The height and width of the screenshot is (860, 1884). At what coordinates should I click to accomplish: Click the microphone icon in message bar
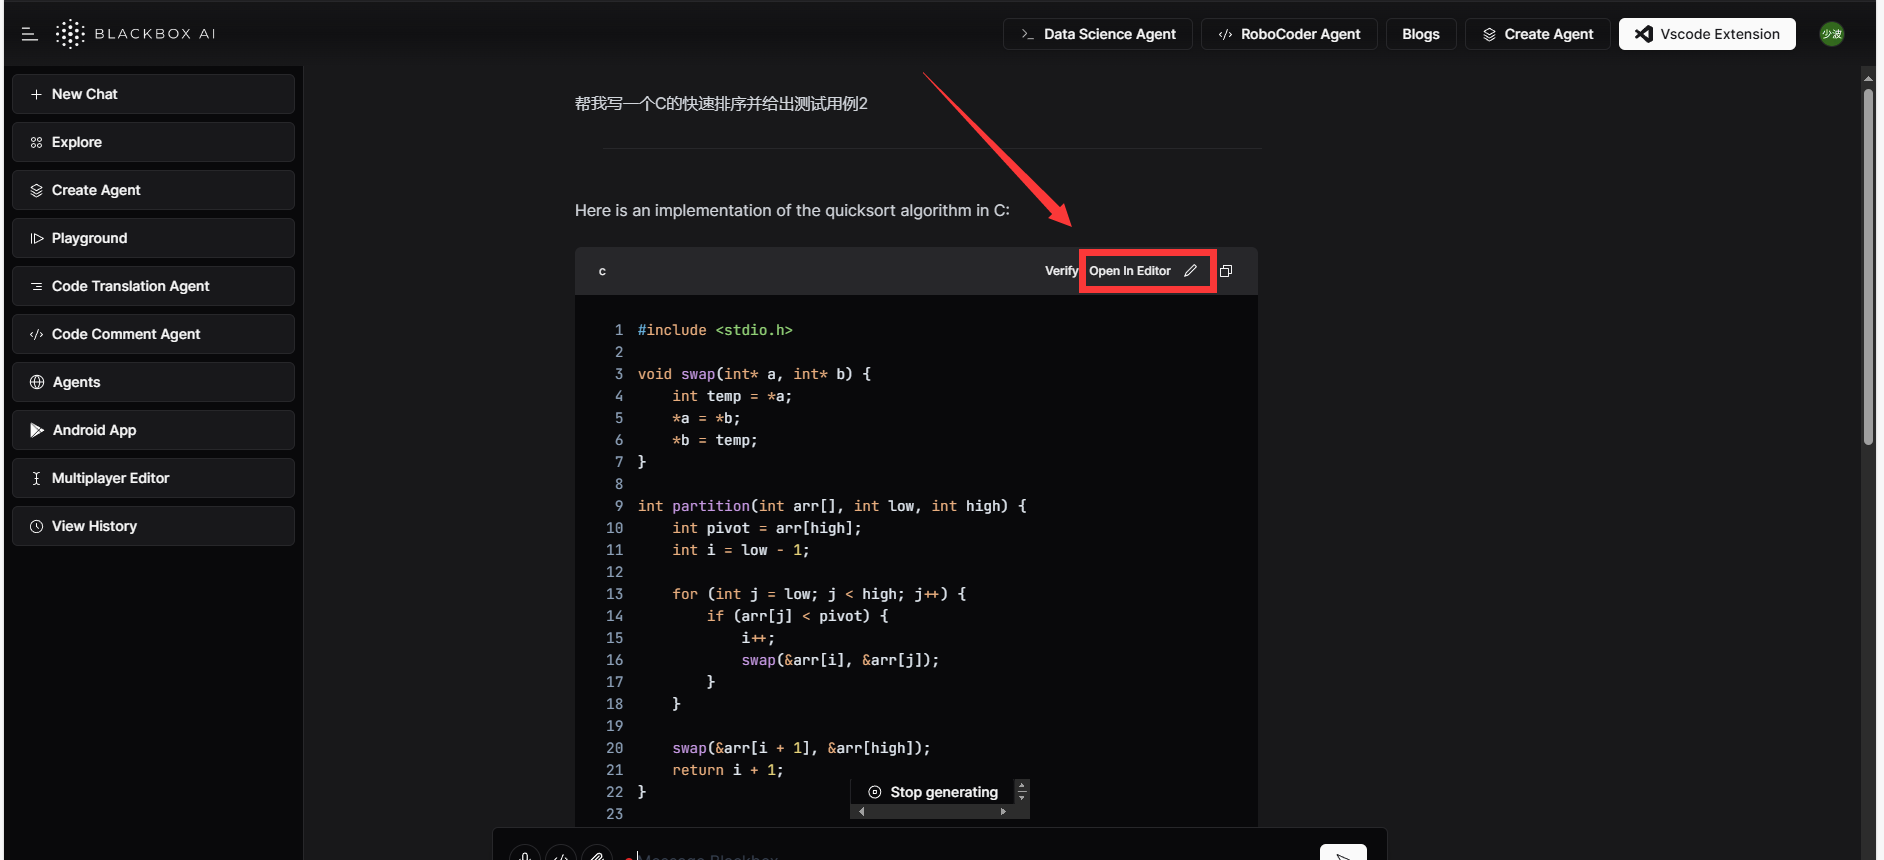tap(525, 854)
